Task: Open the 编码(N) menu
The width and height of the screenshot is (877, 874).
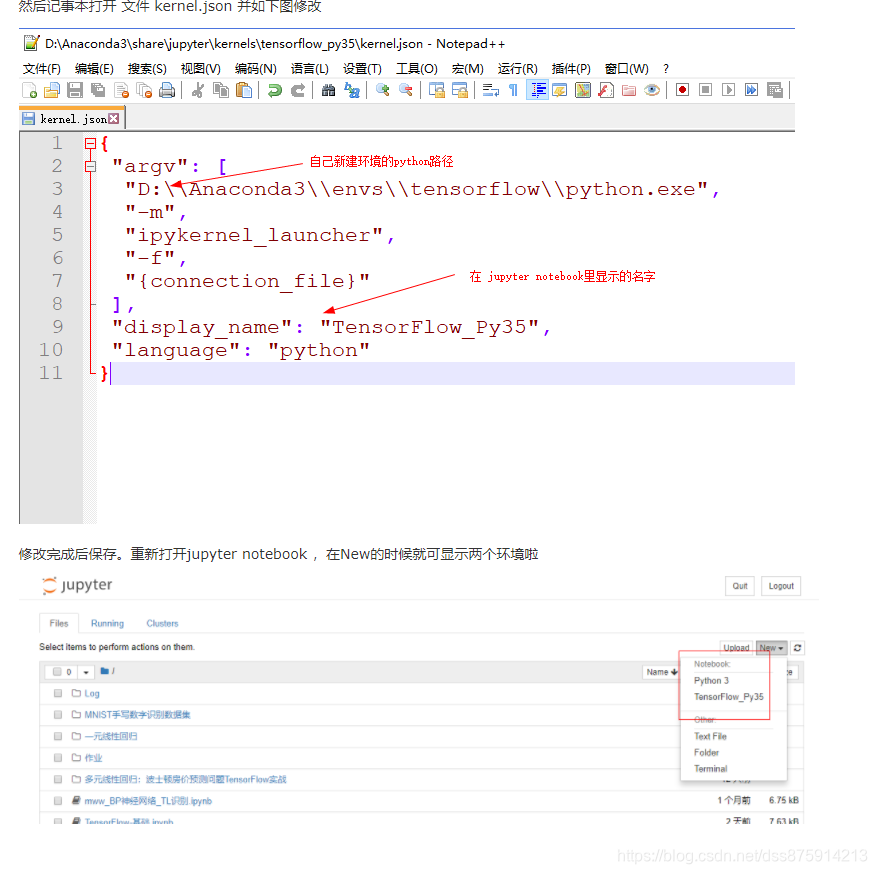Action: [256, 69]
